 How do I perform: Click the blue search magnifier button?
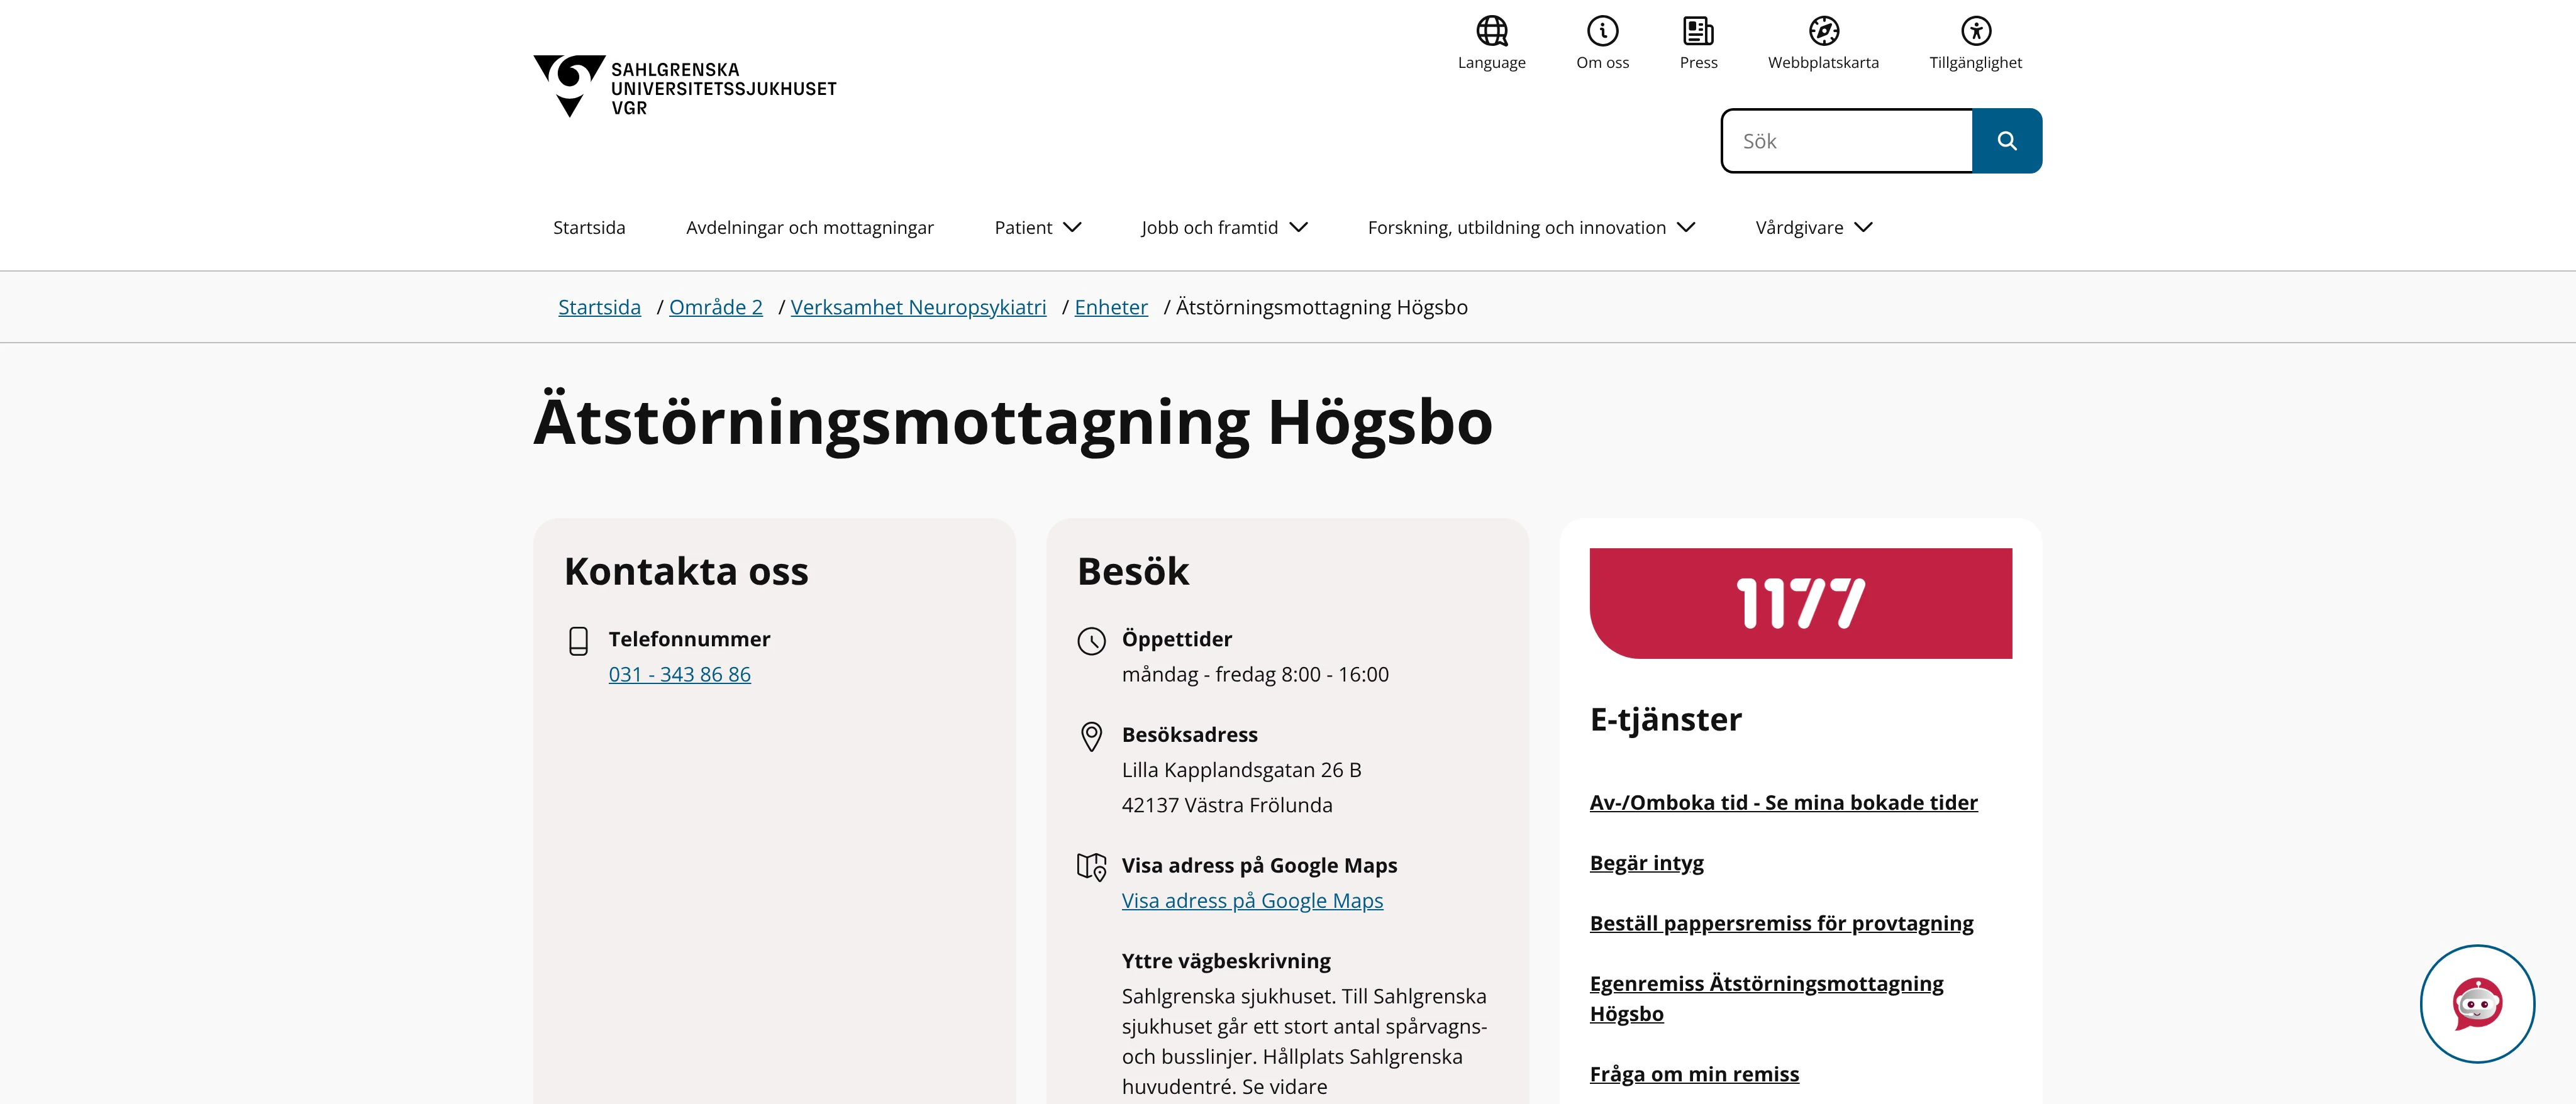click(2006, 141)
